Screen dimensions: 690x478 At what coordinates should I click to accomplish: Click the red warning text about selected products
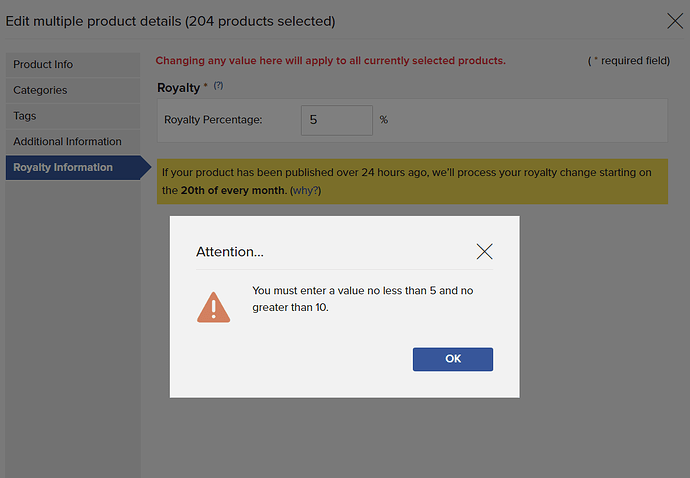coord(330,61)
